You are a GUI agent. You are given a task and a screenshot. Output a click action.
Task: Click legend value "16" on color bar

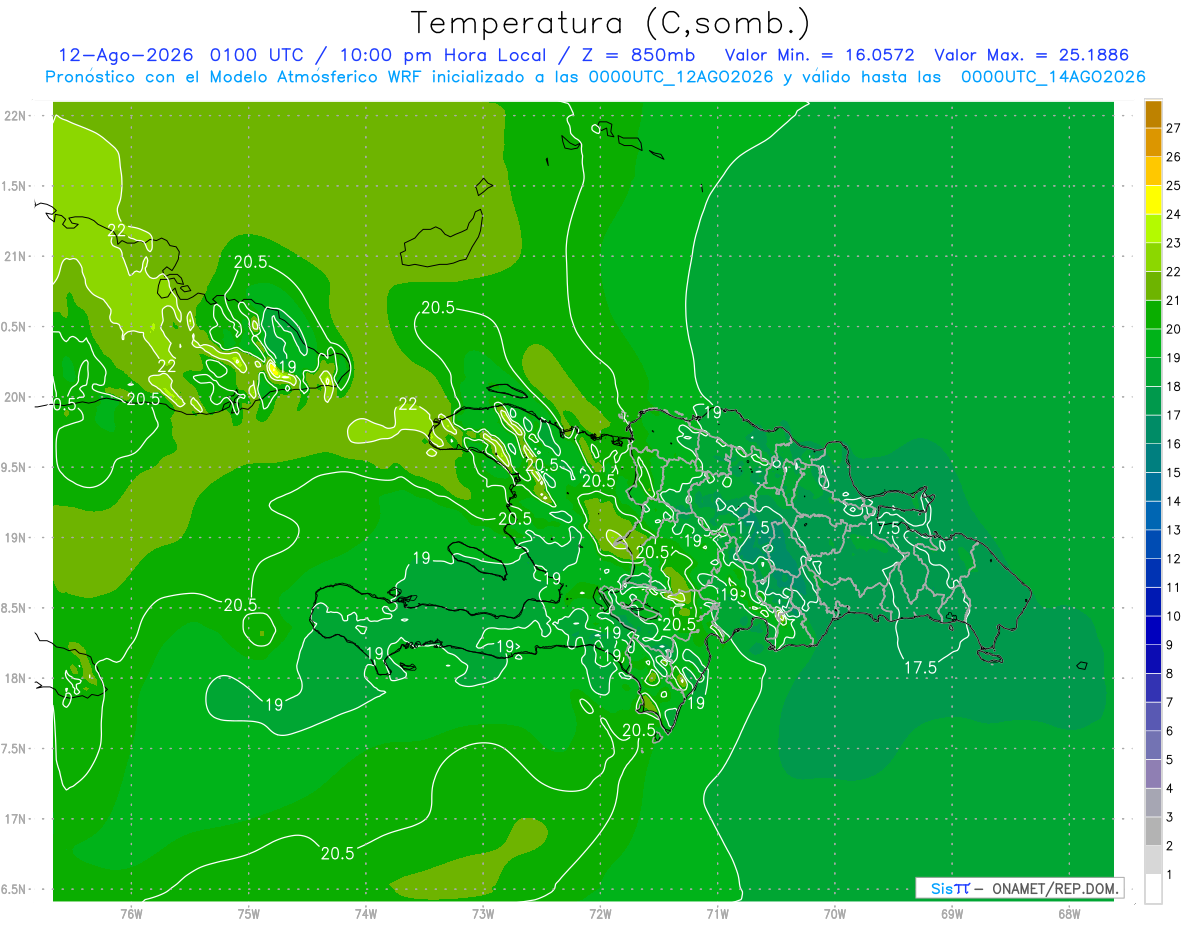(x=1174, y=444)
